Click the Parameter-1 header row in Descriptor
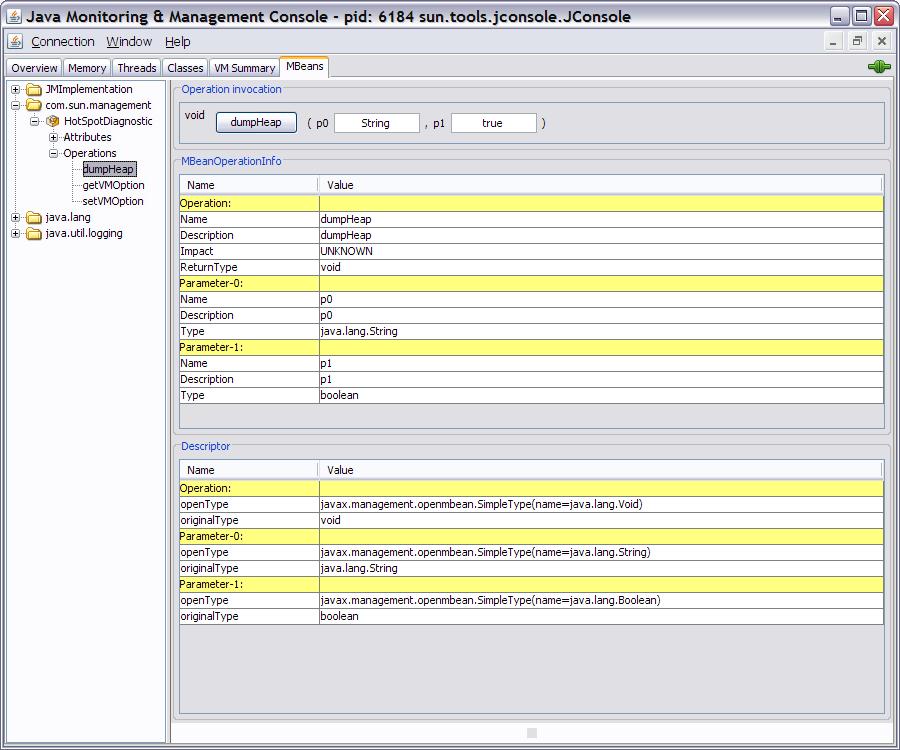 [x=532, y=584]
